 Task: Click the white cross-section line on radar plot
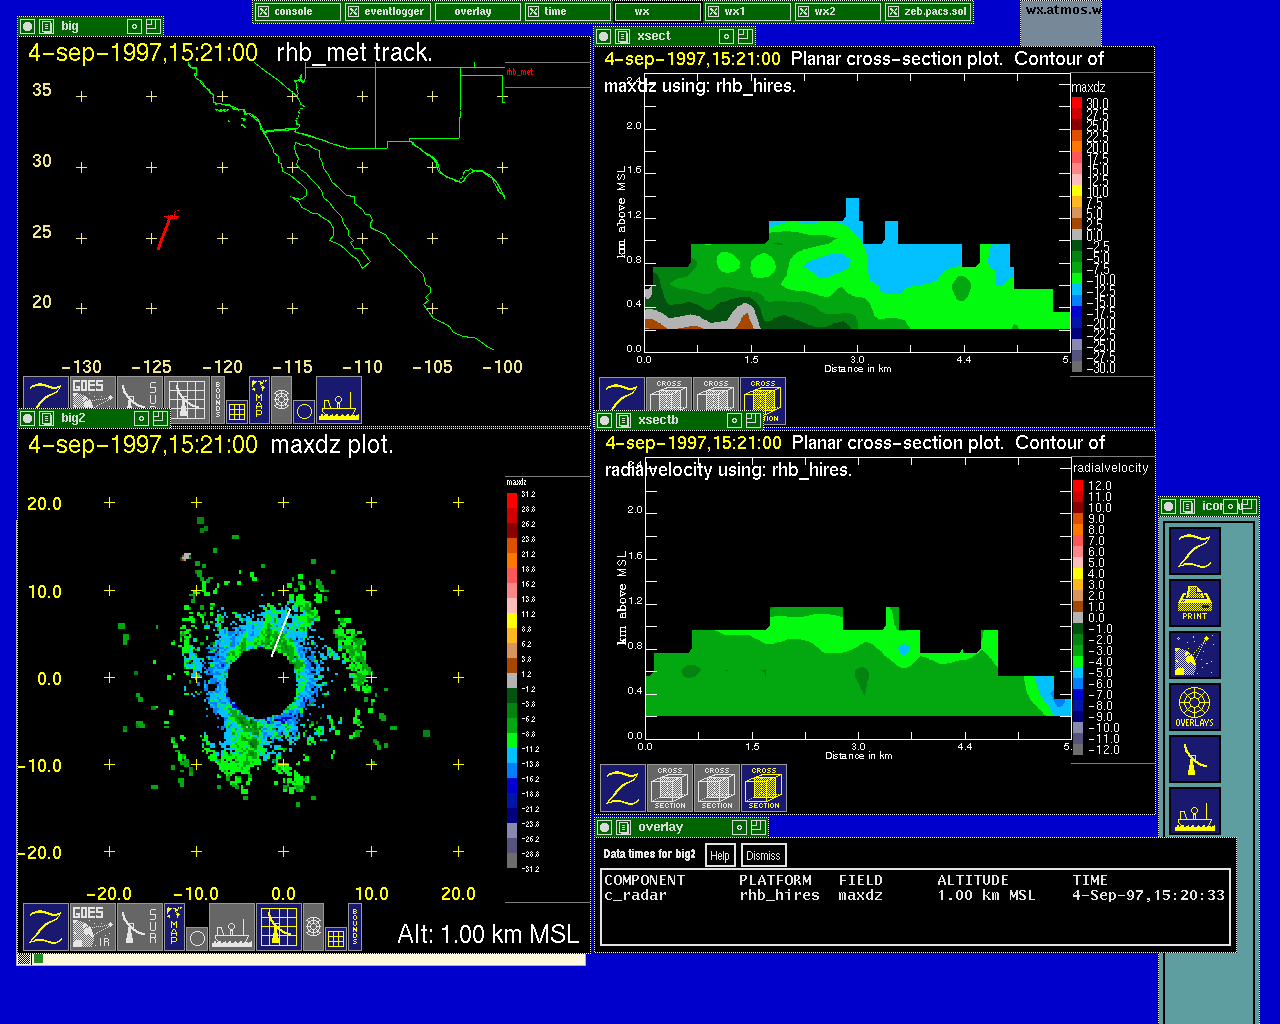pos(281,632)
